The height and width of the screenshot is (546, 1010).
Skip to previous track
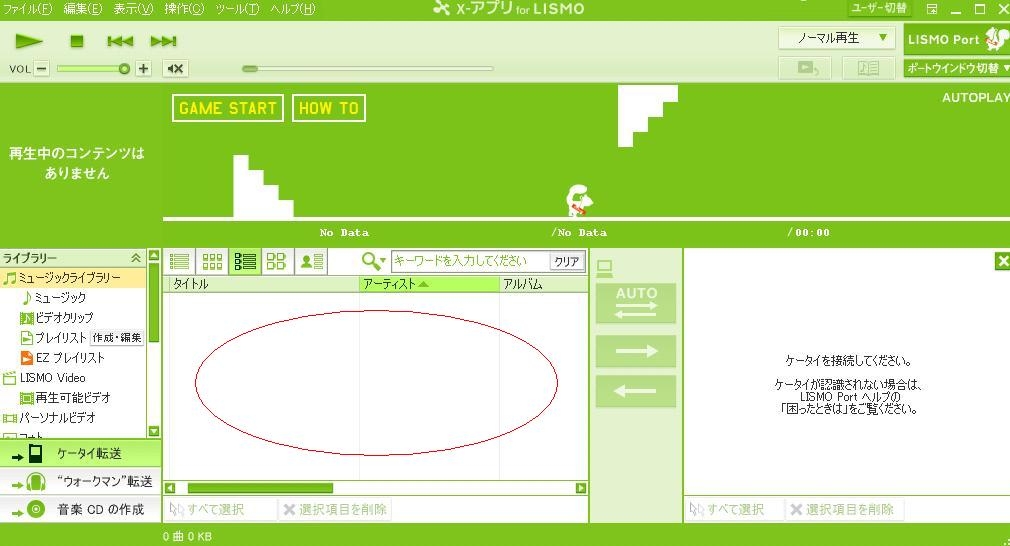pos(120,41)
